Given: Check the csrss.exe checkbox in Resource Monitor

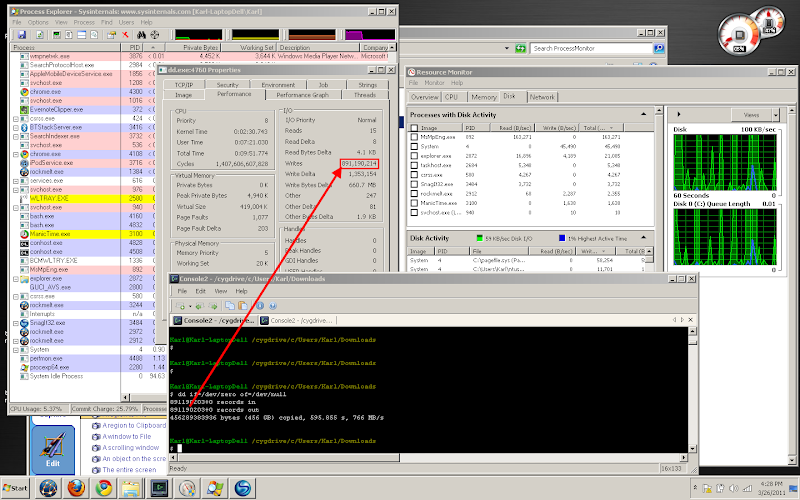Looking at the screenshot, I should click(414, 174).
